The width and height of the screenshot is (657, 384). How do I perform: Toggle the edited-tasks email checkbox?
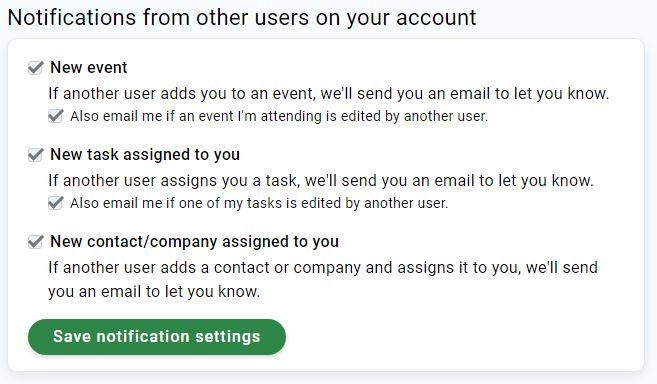point(55,203)
